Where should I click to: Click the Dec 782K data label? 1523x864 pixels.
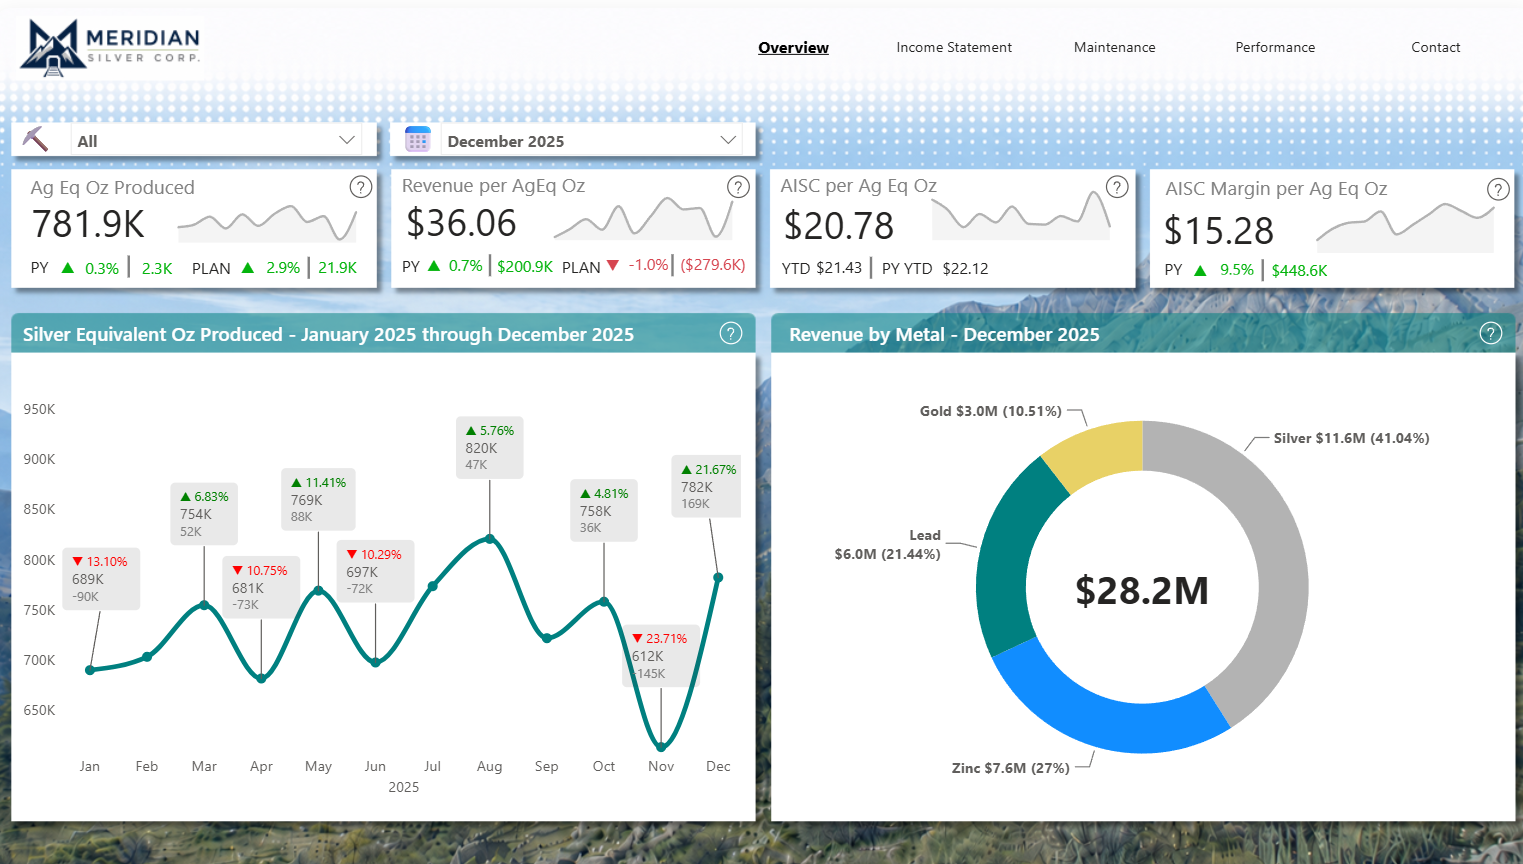tap(707, 487)
